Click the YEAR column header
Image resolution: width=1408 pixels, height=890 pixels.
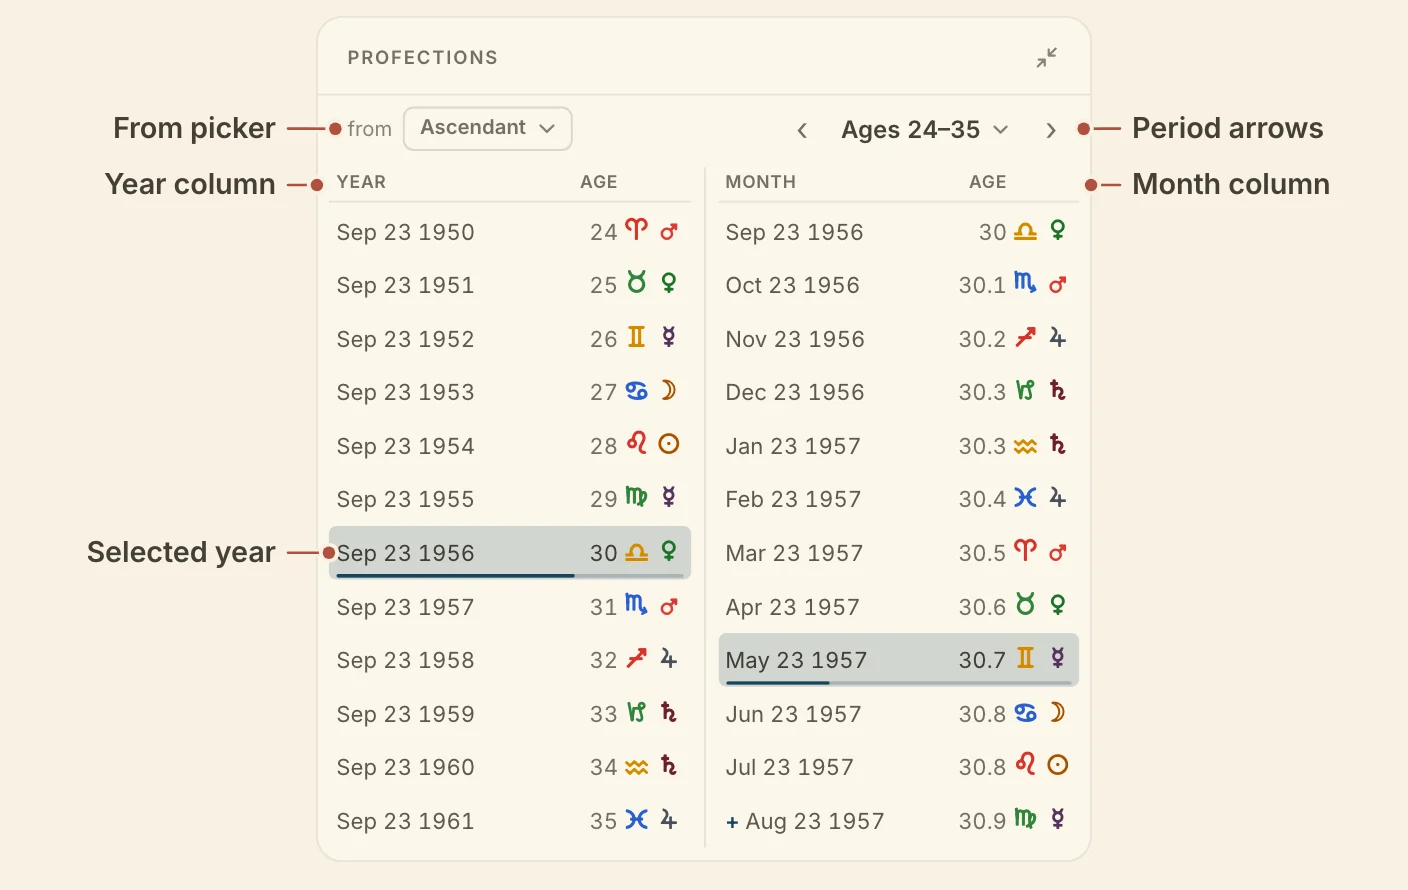(x=361, y=182)
